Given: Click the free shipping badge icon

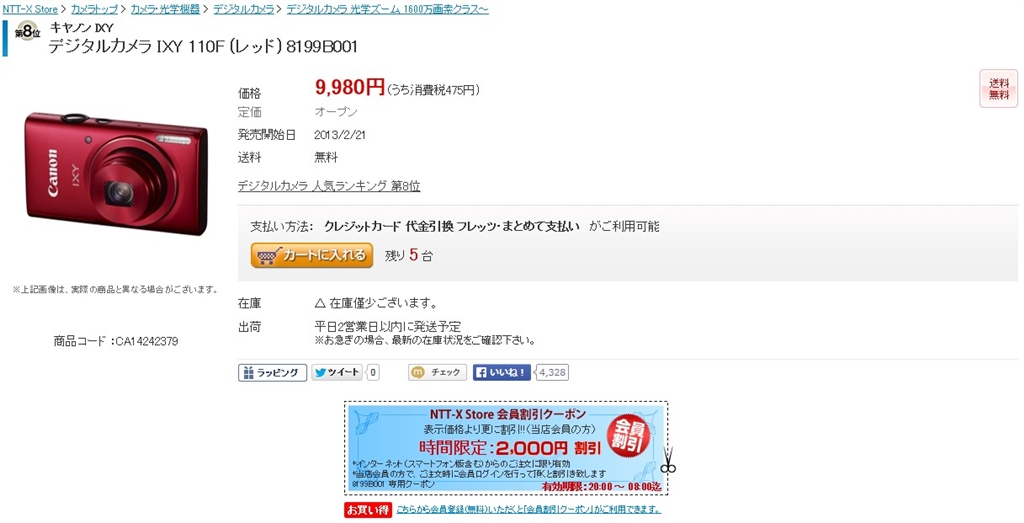Looking at the screenshot, I should click(999, 89).
